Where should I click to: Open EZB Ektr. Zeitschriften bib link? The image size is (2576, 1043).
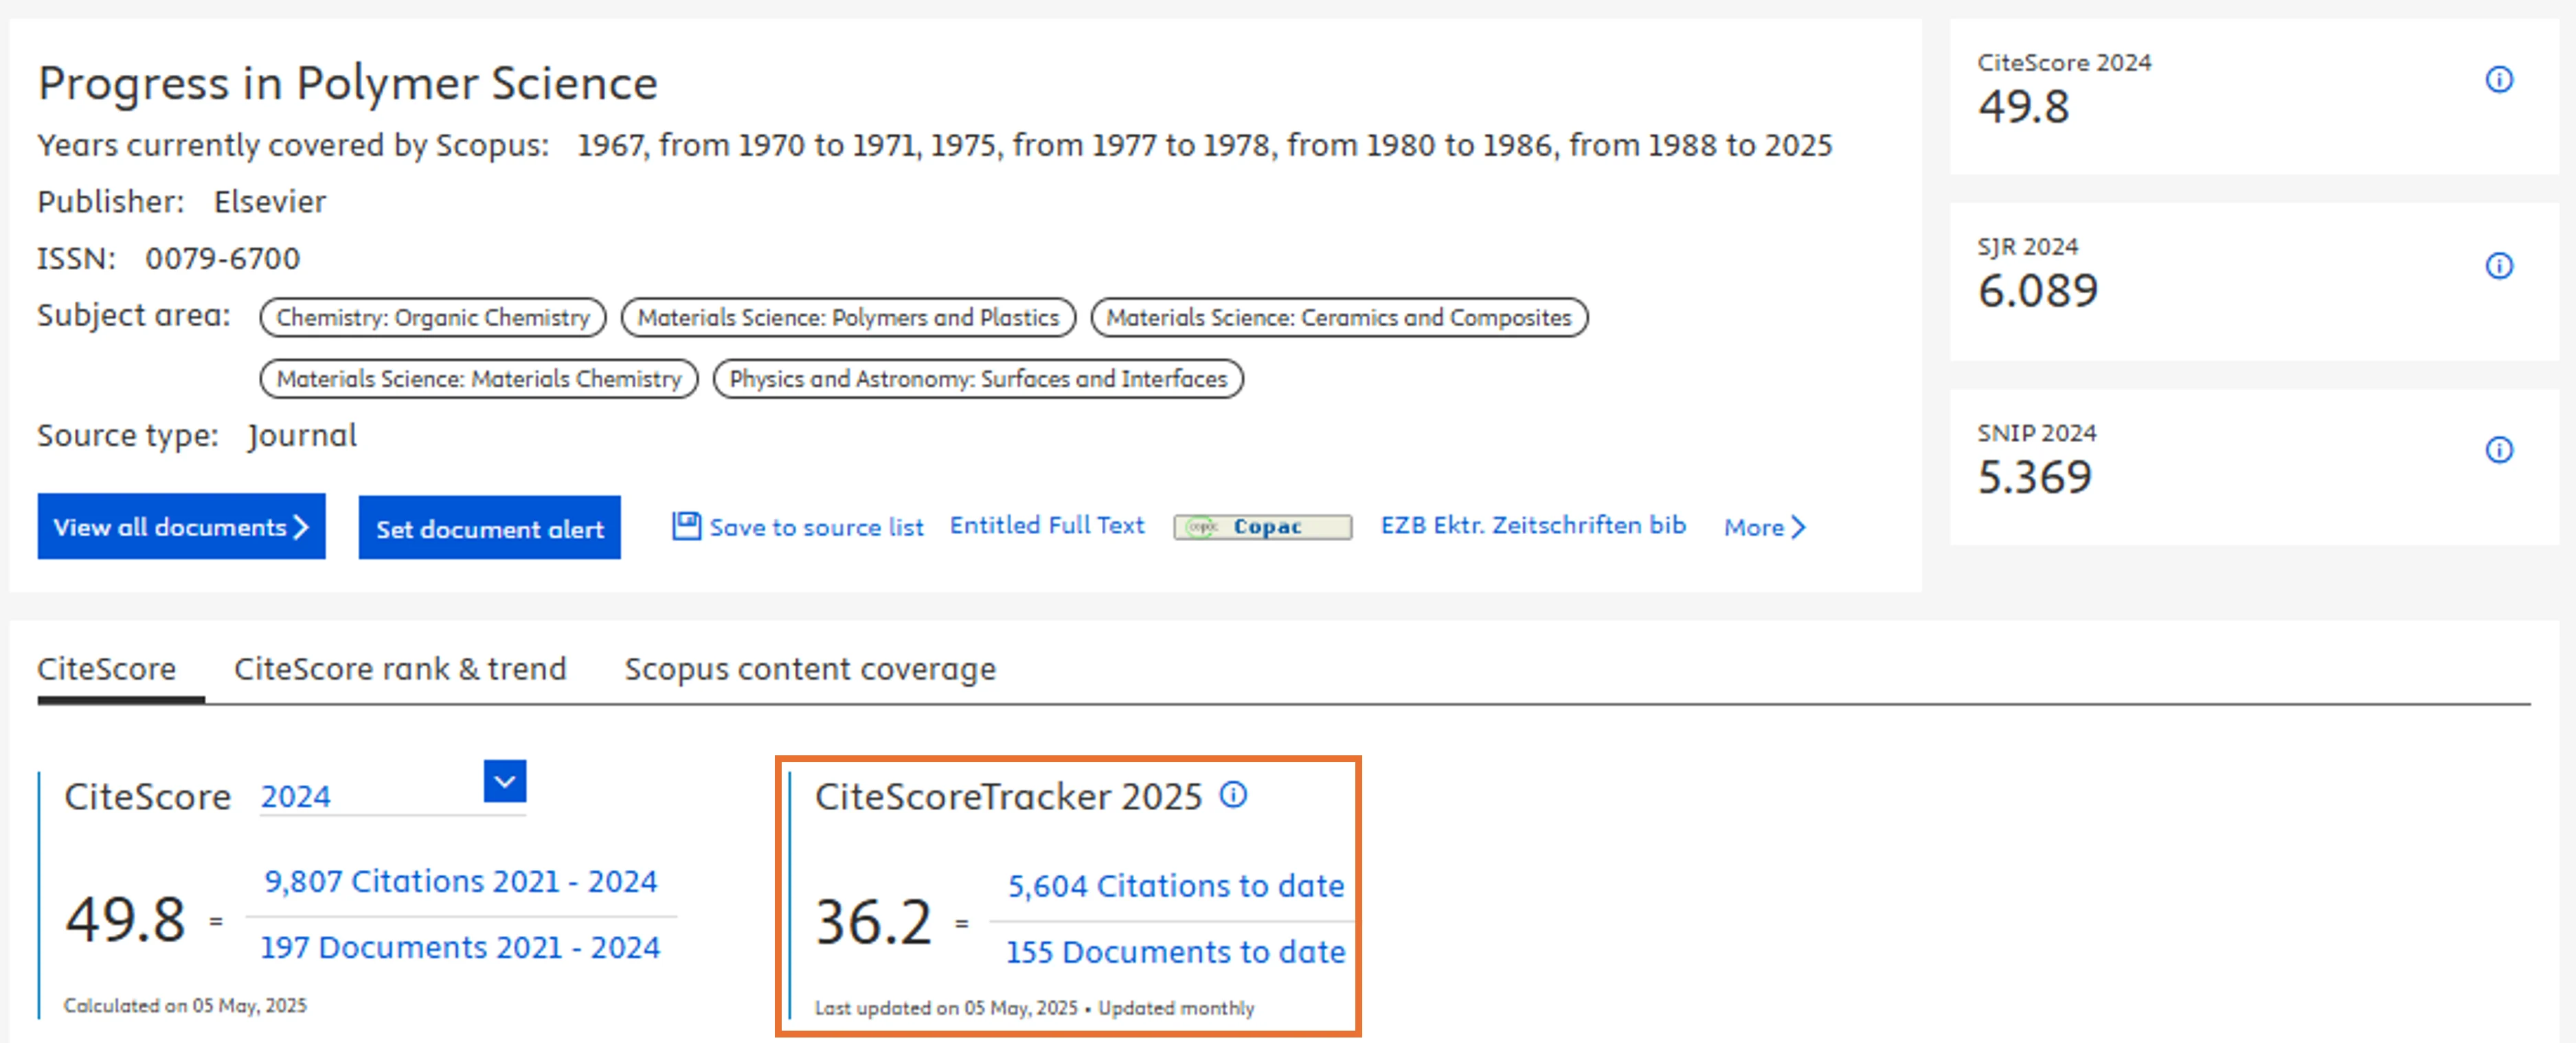tap(1532, 526)
